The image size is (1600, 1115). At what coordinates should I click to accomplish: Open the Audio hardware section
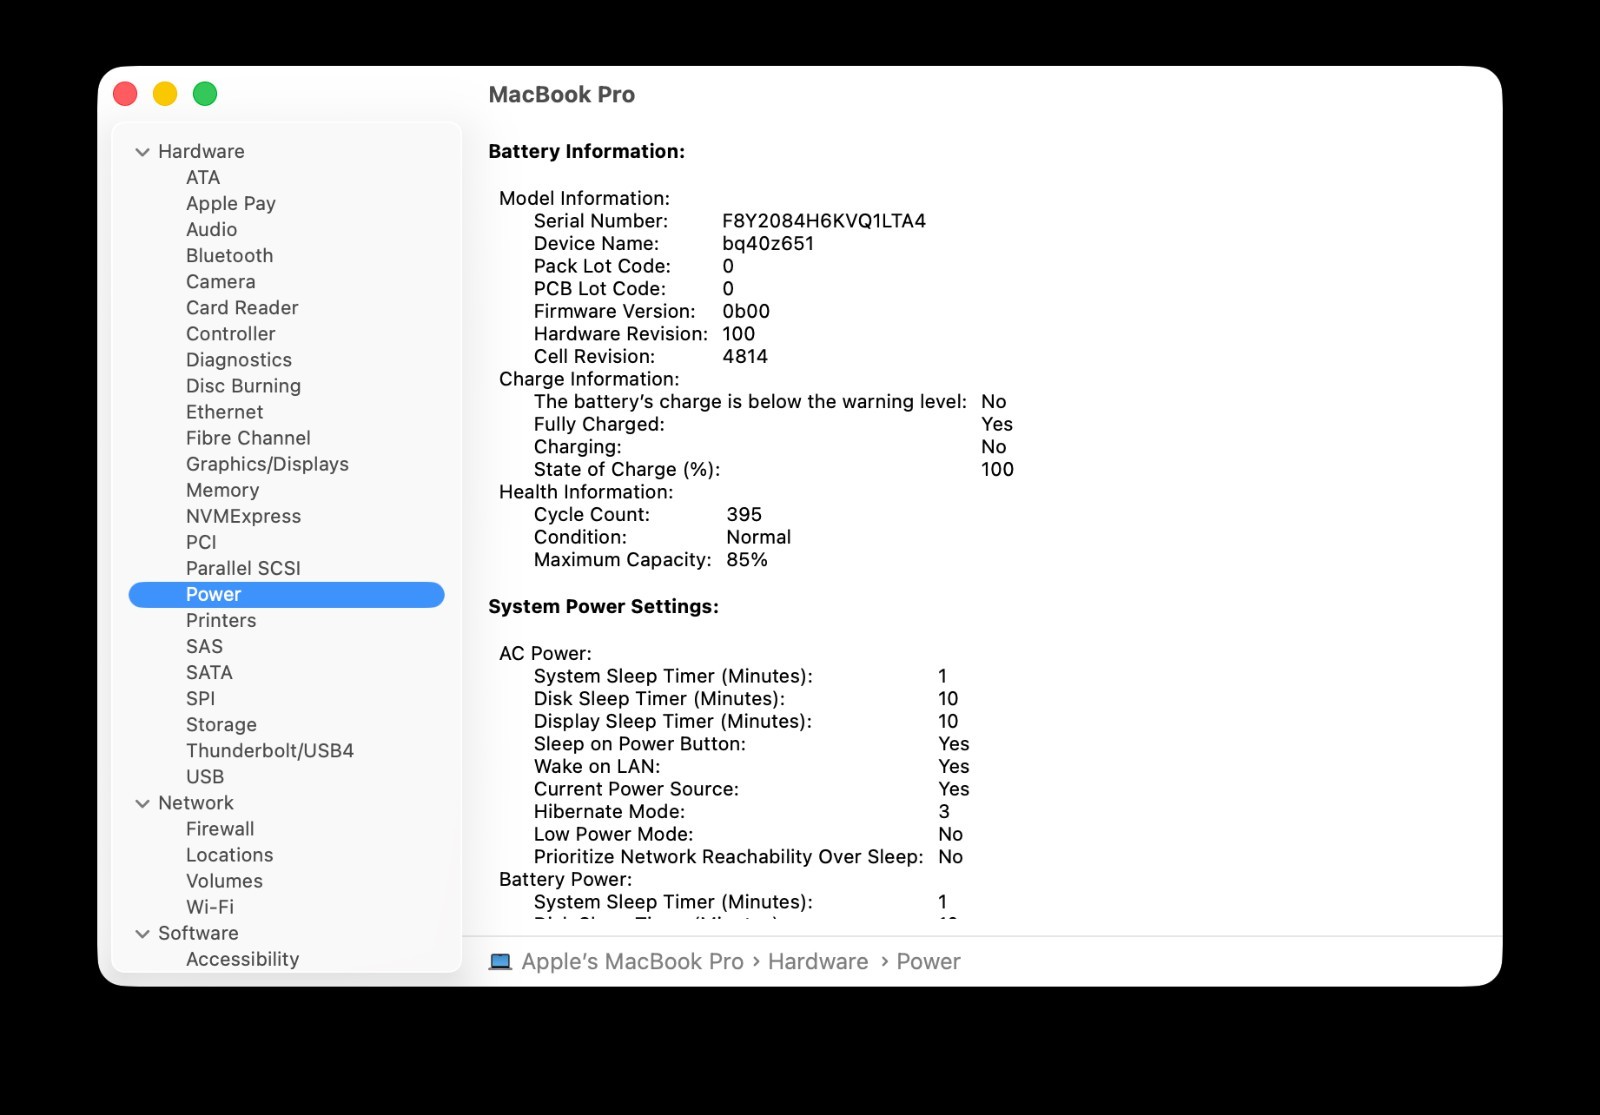(x=211, y=229)
